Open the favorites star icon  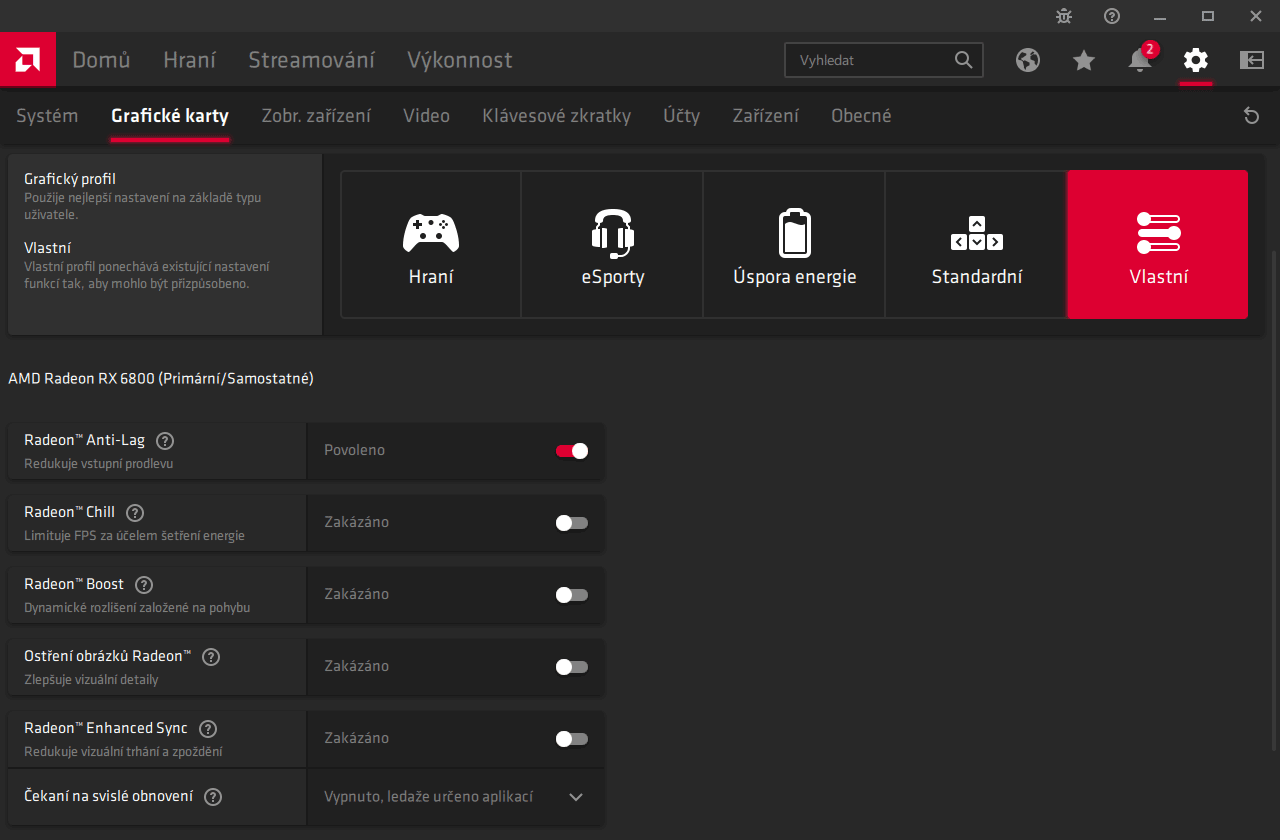(1084, 60)
